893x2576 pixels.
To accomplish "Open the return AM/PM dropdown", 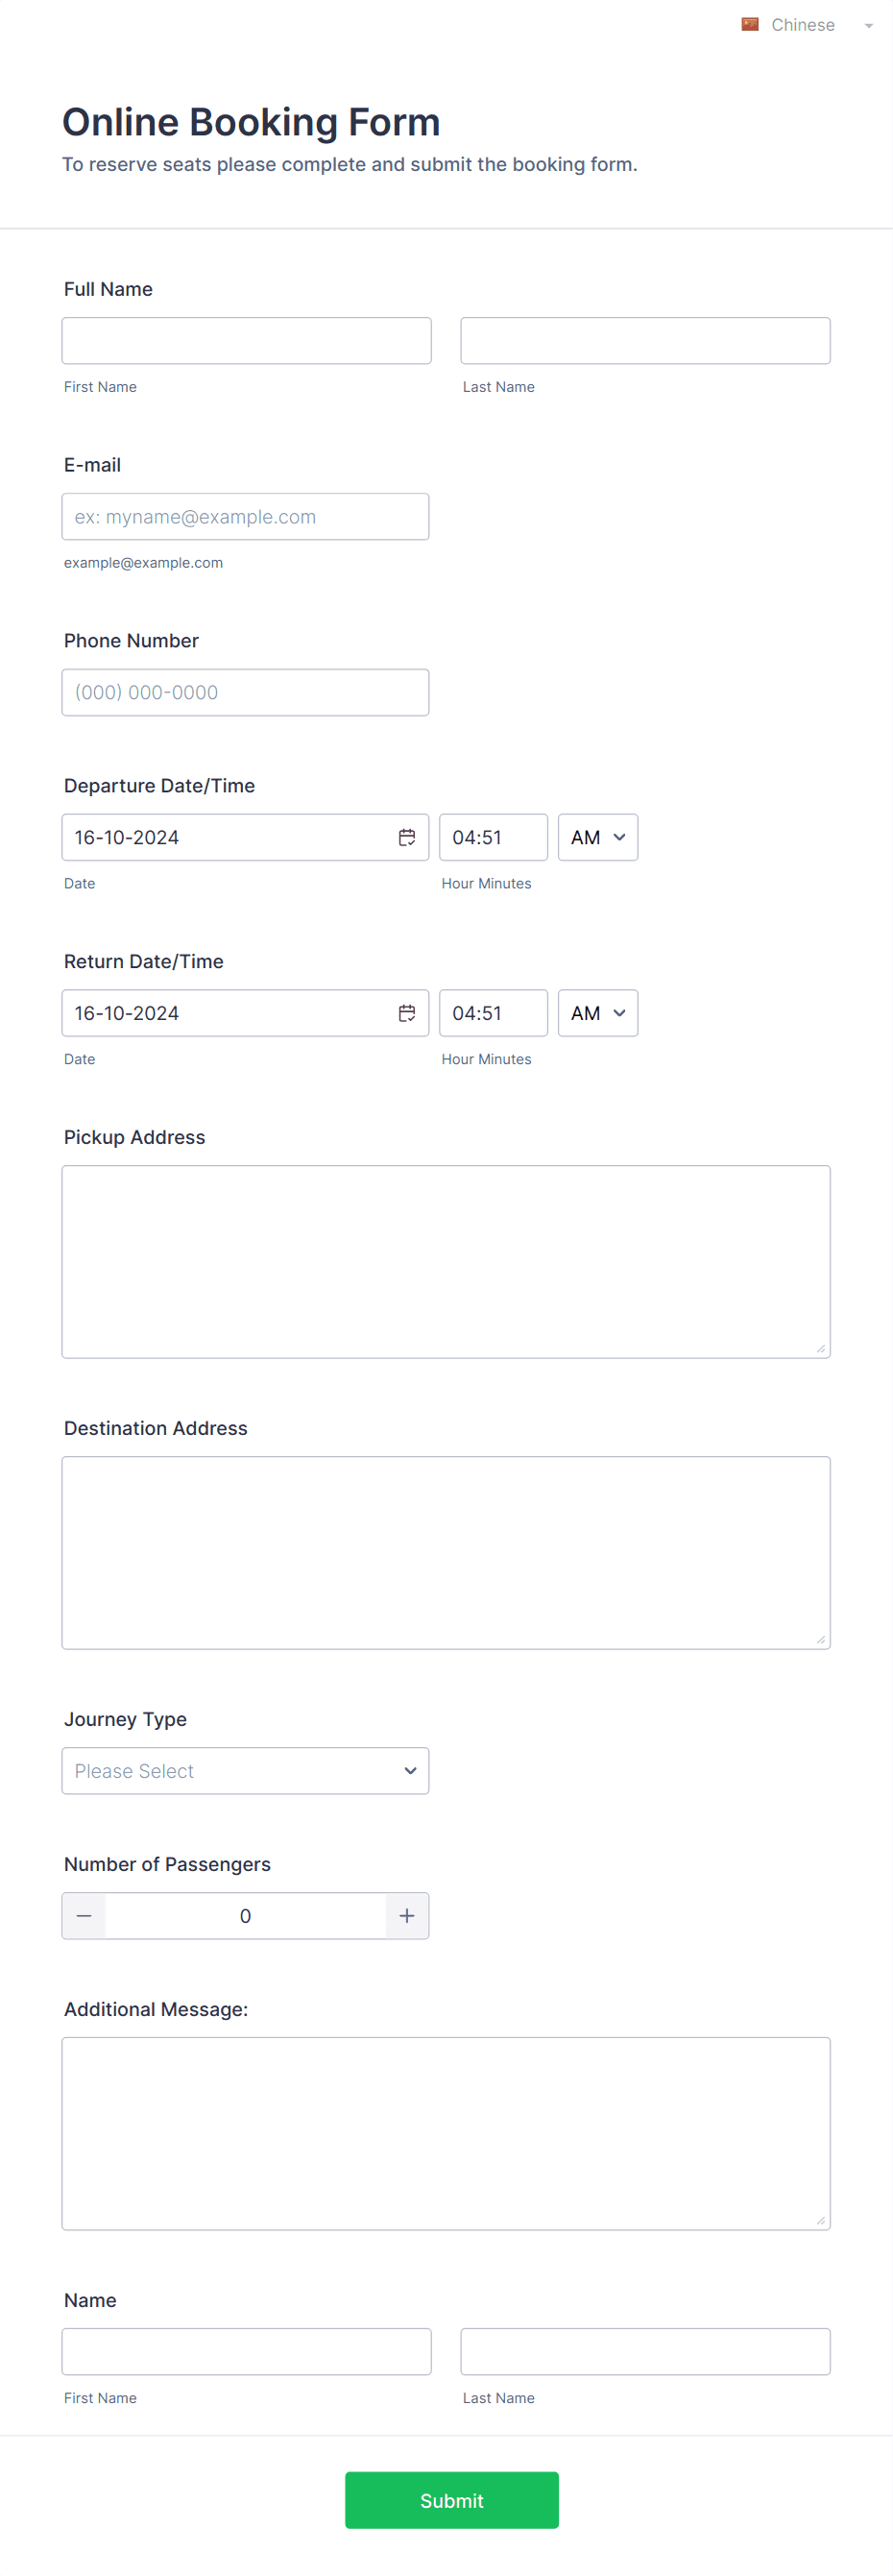I will pyautogui.click(x=598, y=1013).
